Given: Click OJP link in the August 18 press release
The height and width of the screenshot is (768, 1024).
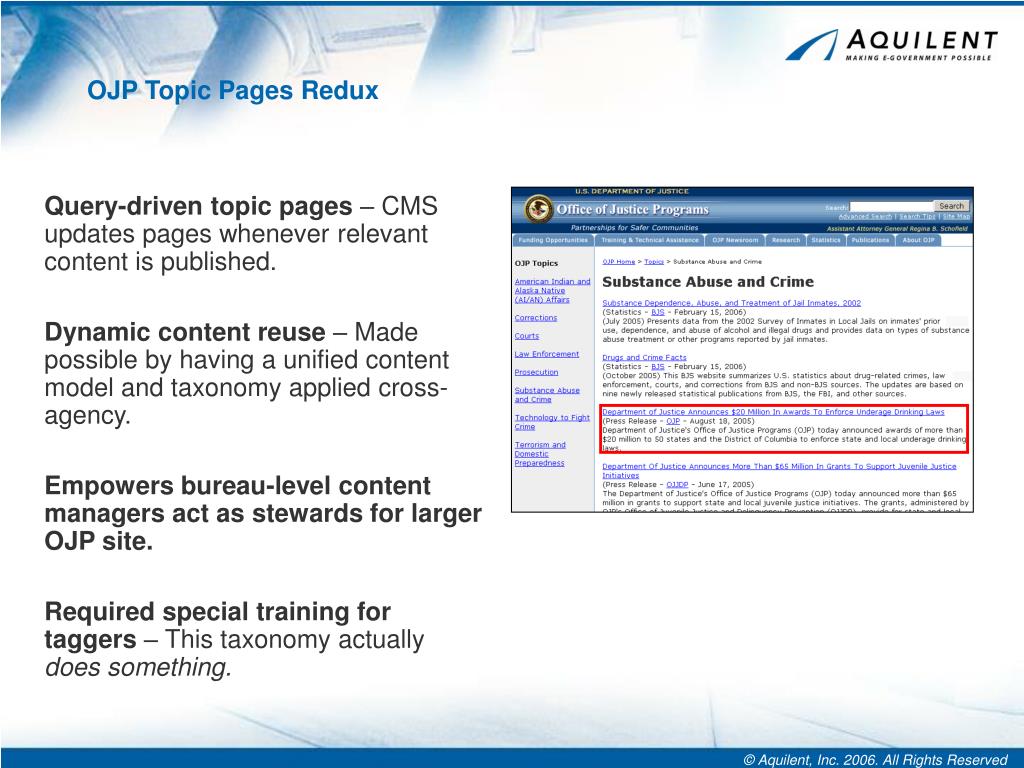Looking at the screenshot, I should [673, 421].
